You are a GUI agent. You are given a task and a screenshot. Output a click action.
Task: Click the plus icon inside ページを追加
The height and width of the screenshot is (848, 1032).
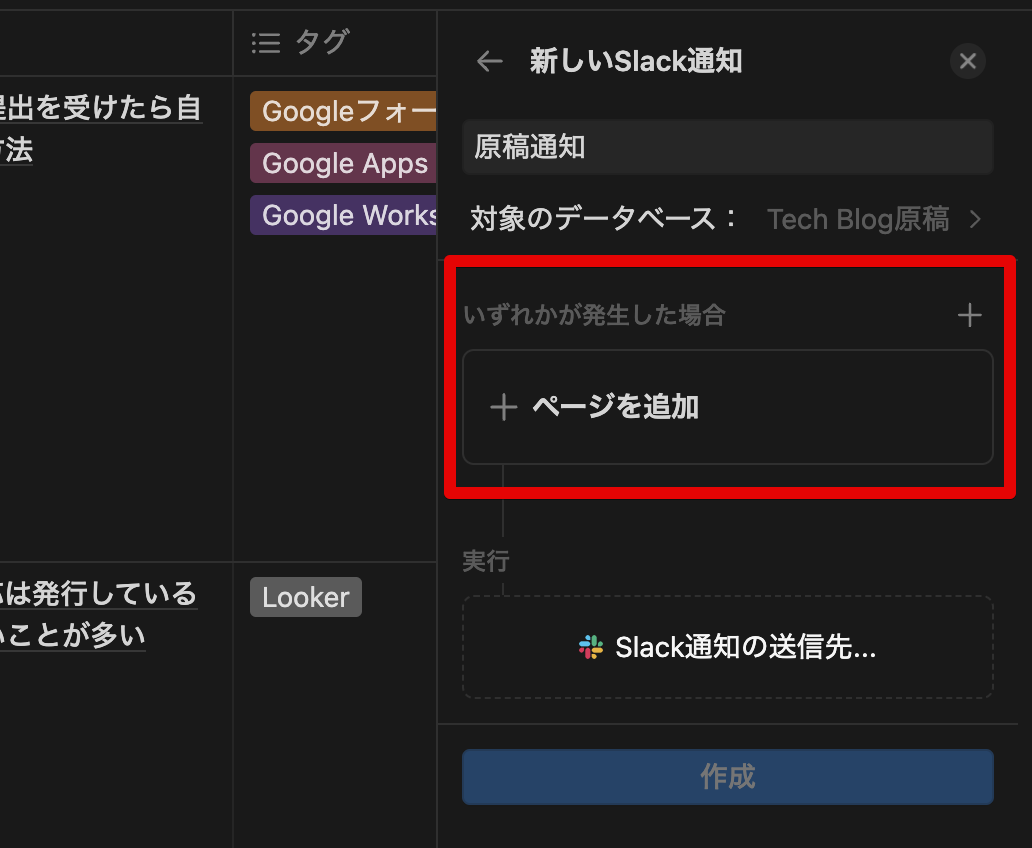(x=504, y=408)
